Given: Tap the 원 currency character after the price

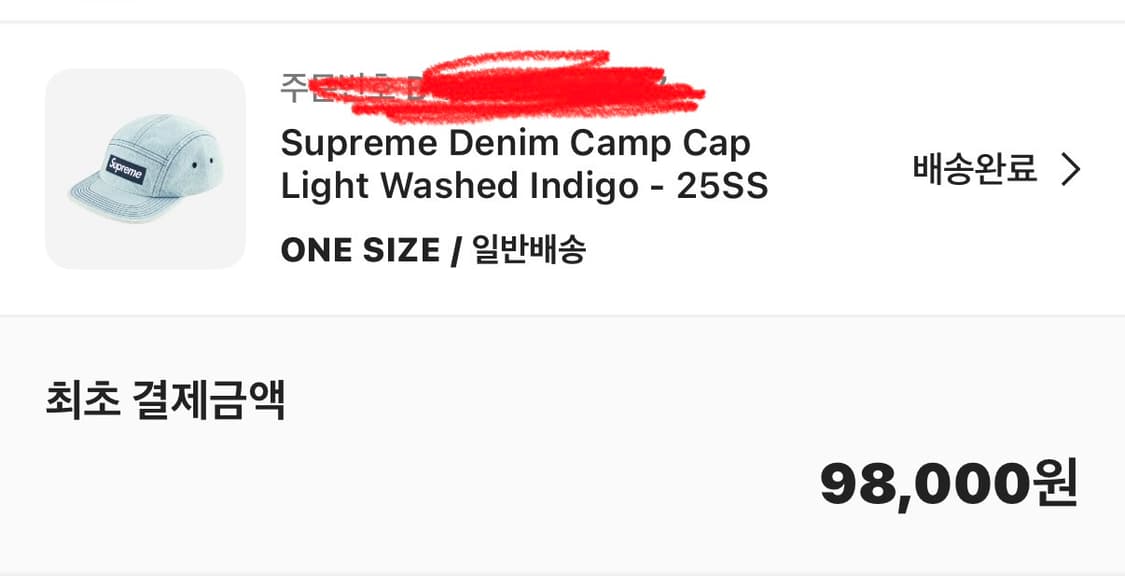Looking at the screenshot, I should tap(1055, 483).
